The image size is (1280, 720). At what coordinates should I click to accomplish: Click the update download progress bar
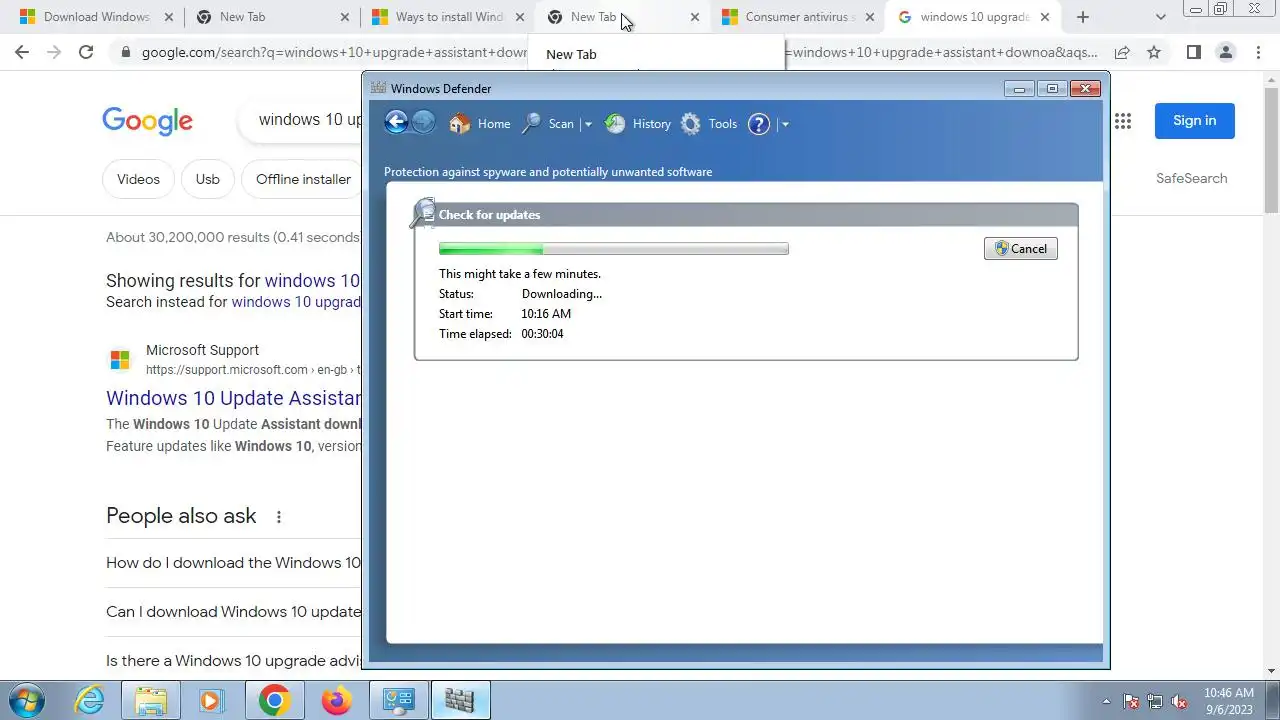[x=613, y=249]
